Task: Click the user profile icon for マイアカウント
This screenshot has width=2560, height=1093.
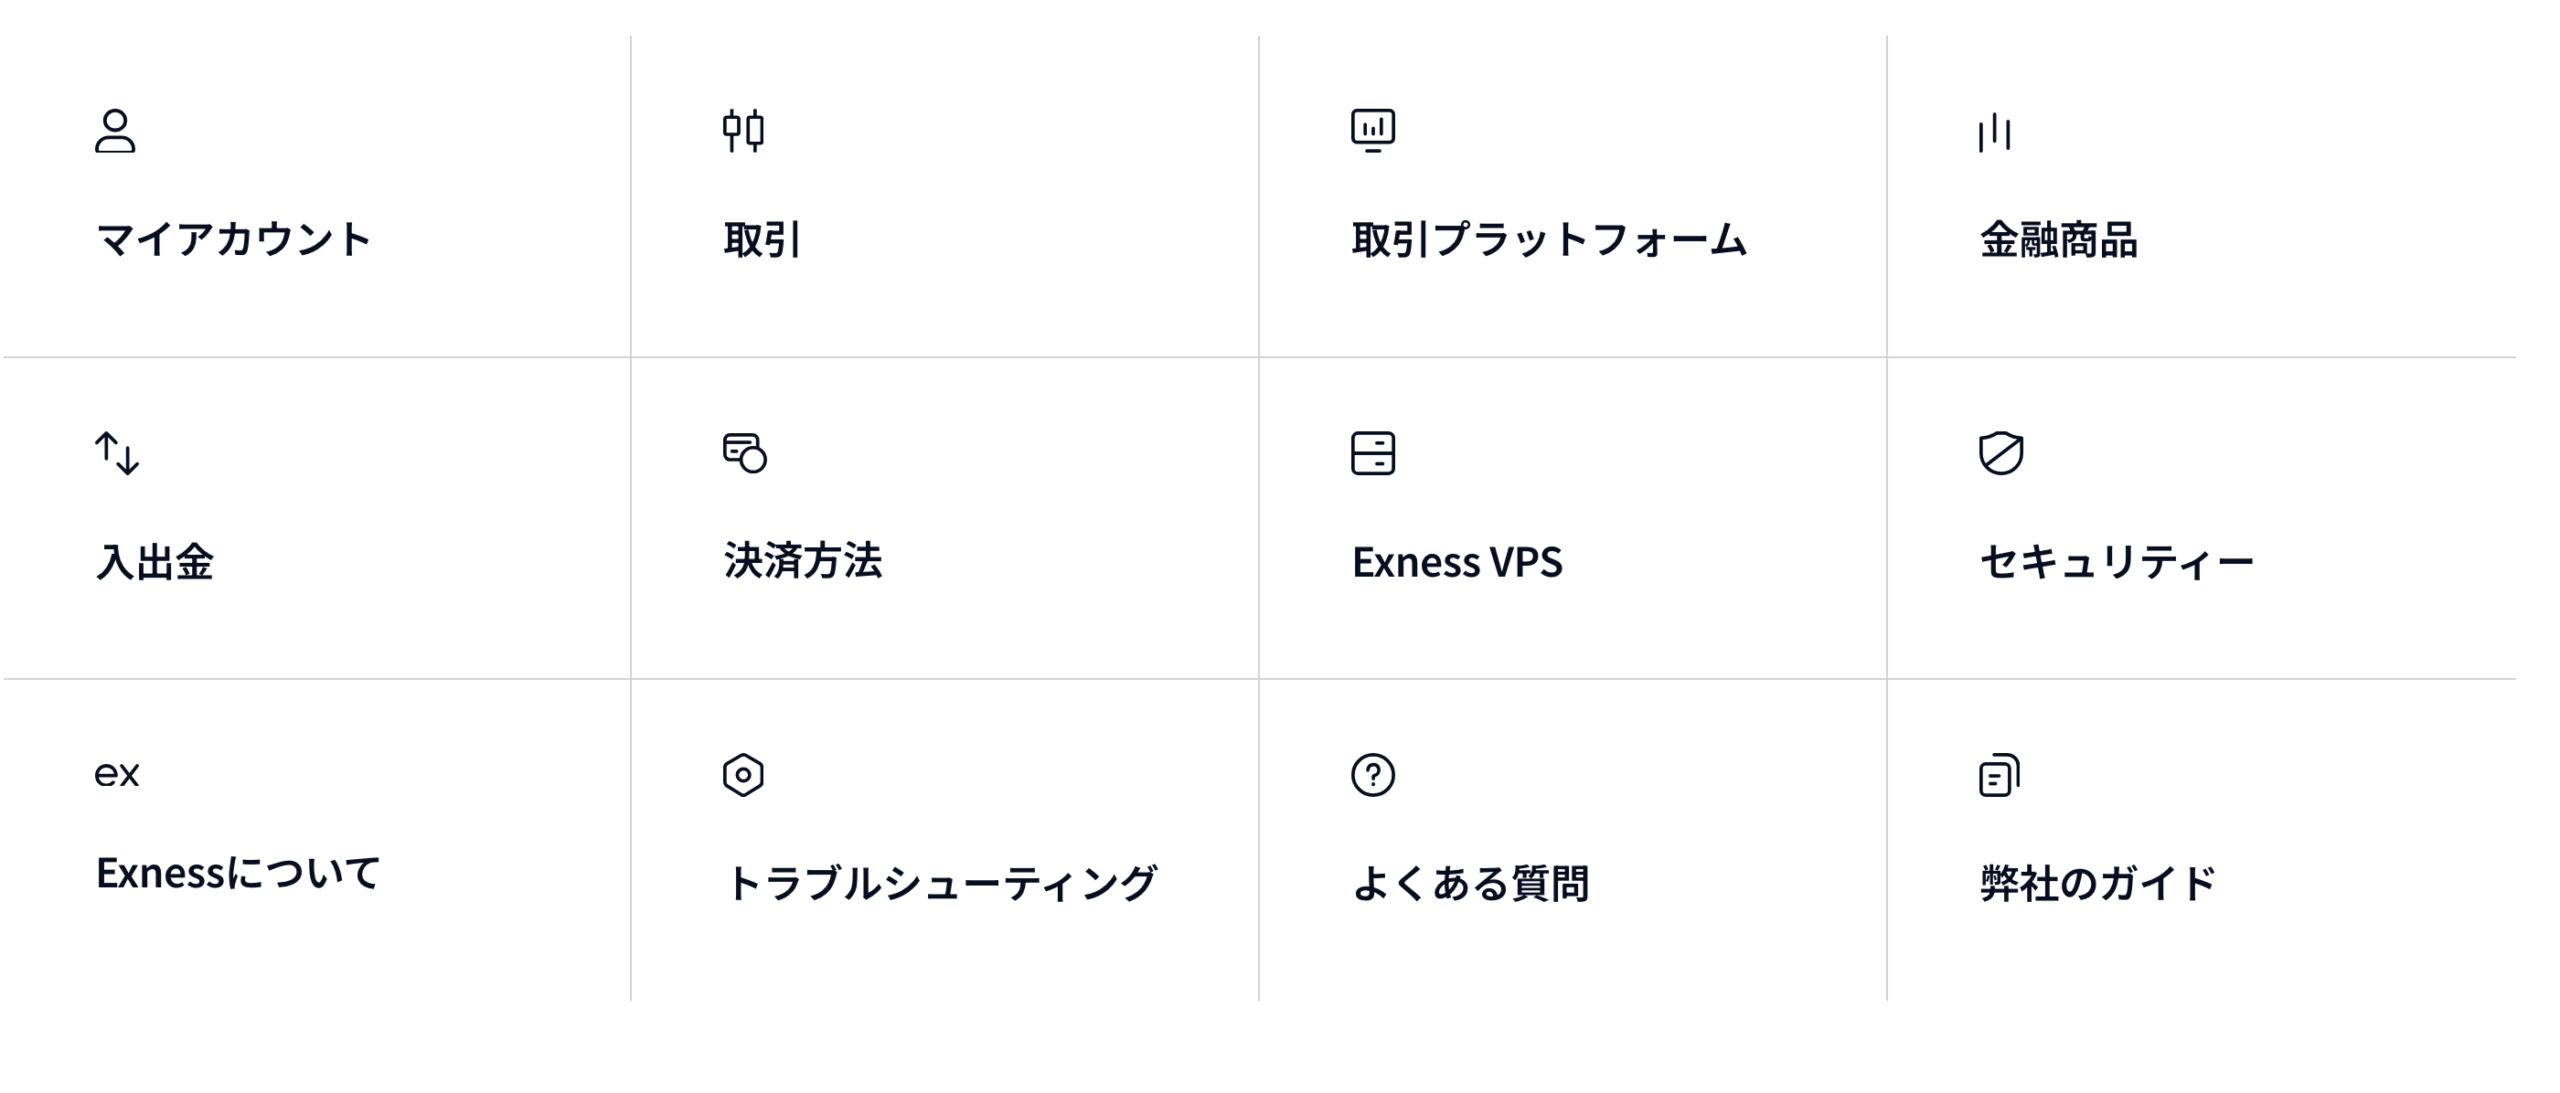Action: pos(115,131)
